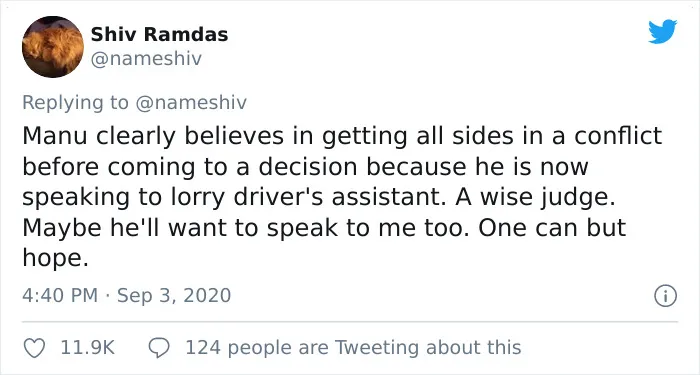View the 11.9K likes count
The width and height of the screenshot is (700, 375).
click(88, 348)
